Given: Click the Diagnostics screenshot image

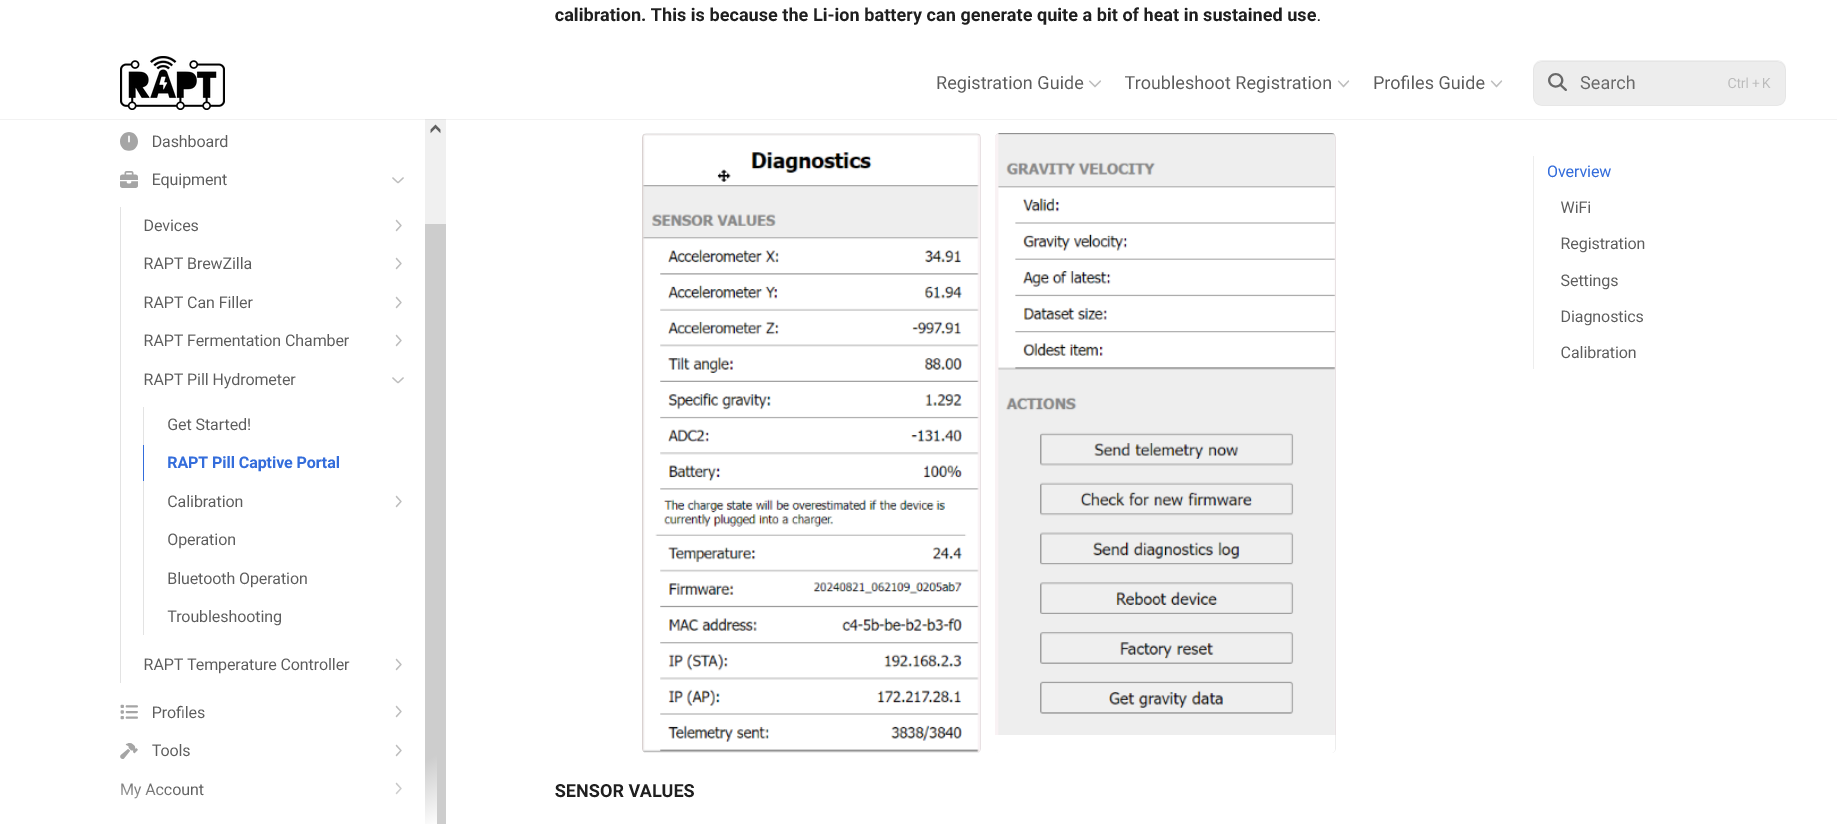Looking at the screenshot, I should pos(988,442).
